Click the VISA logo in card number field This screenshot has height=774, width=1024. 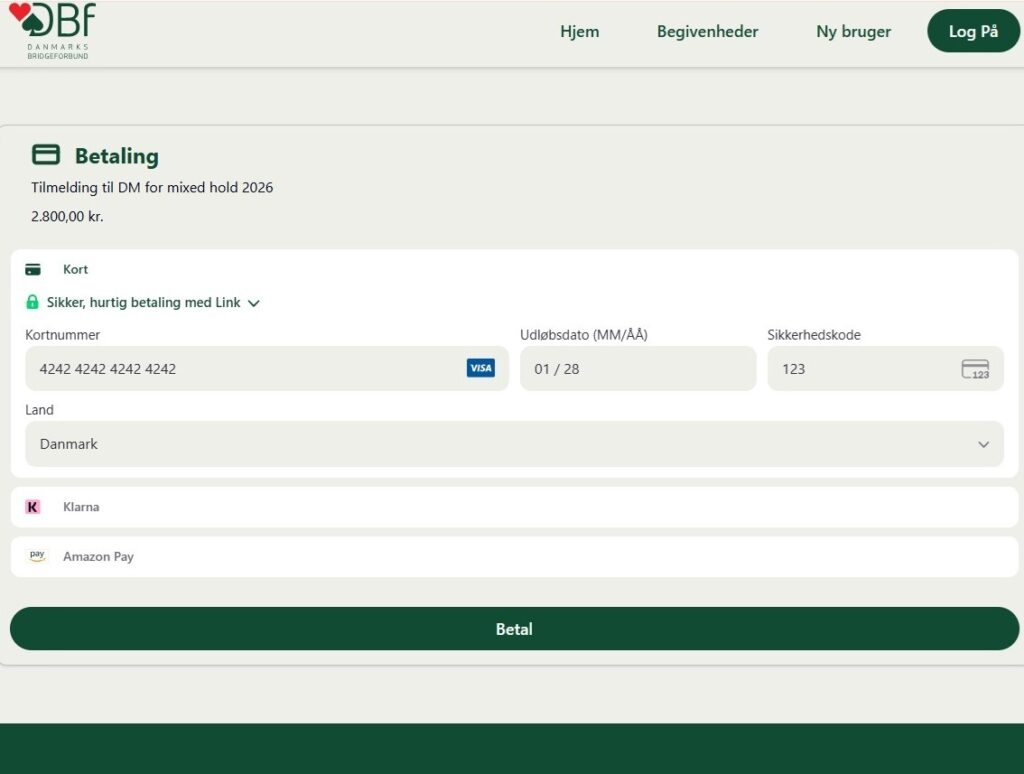click(480, 368)
